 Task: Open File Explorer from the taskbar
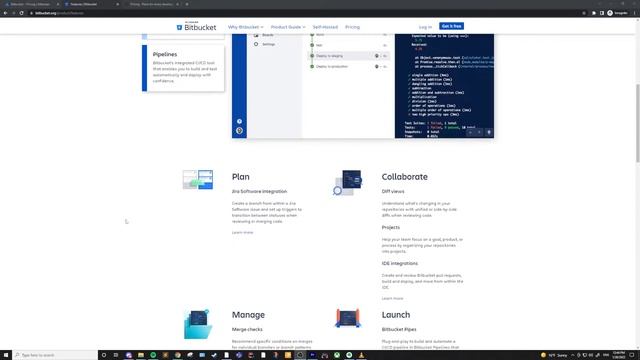(141, 355)
